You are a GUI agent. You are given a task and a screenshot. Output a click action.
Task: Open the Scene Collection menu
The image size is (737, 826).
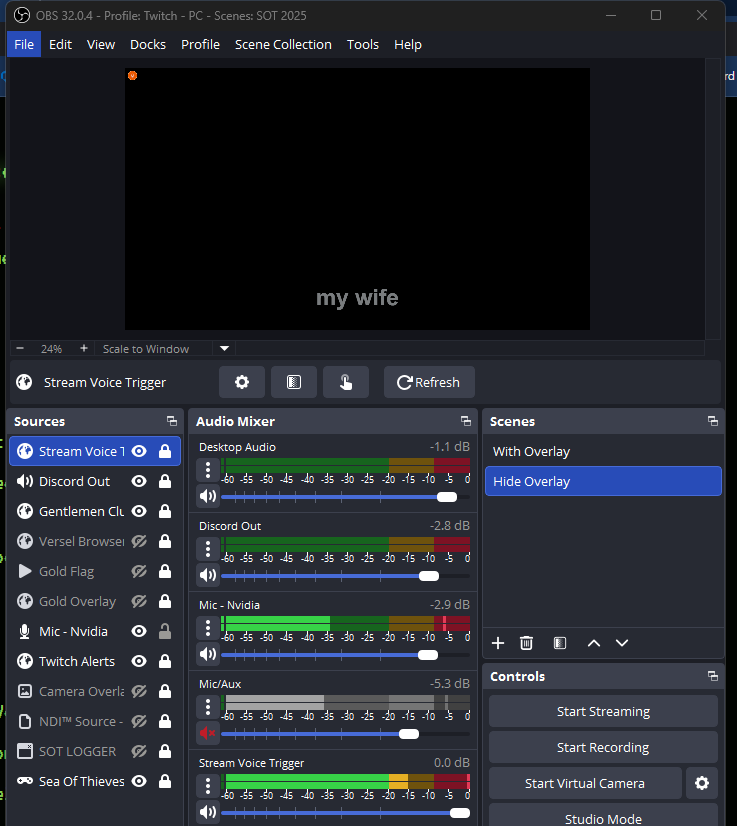[283, 45]
